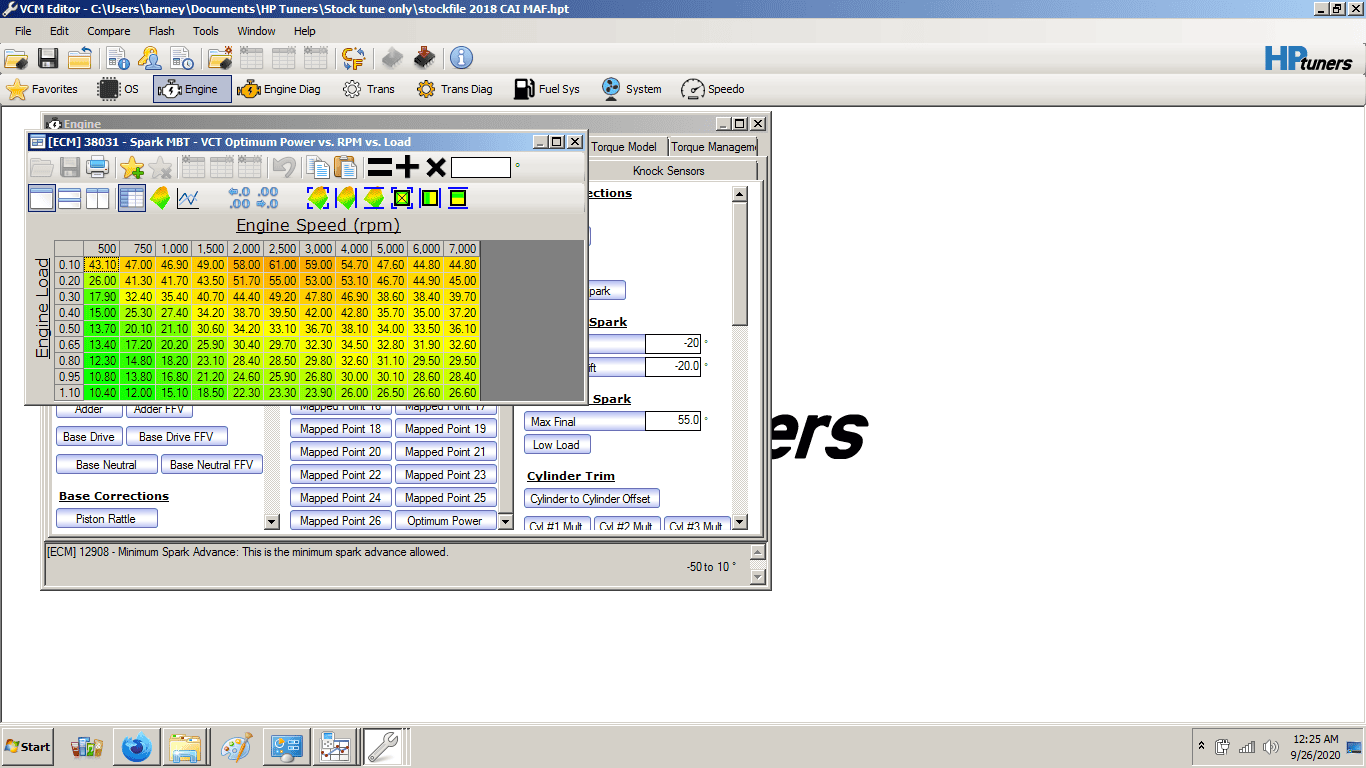Click the Low Load button

click(556, 445)
